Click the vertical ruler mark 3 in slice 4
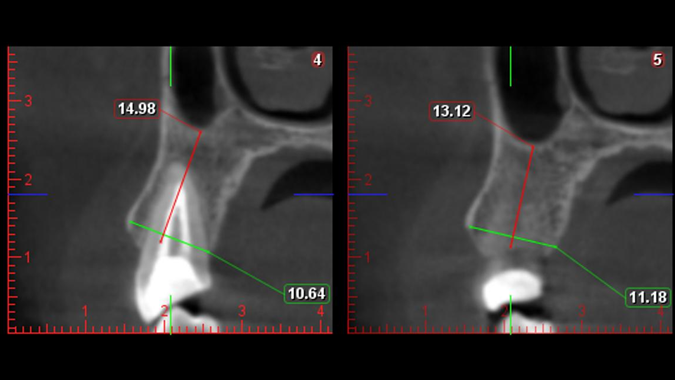This screenshot has width=675, height=380. click(x=28, y=101)
